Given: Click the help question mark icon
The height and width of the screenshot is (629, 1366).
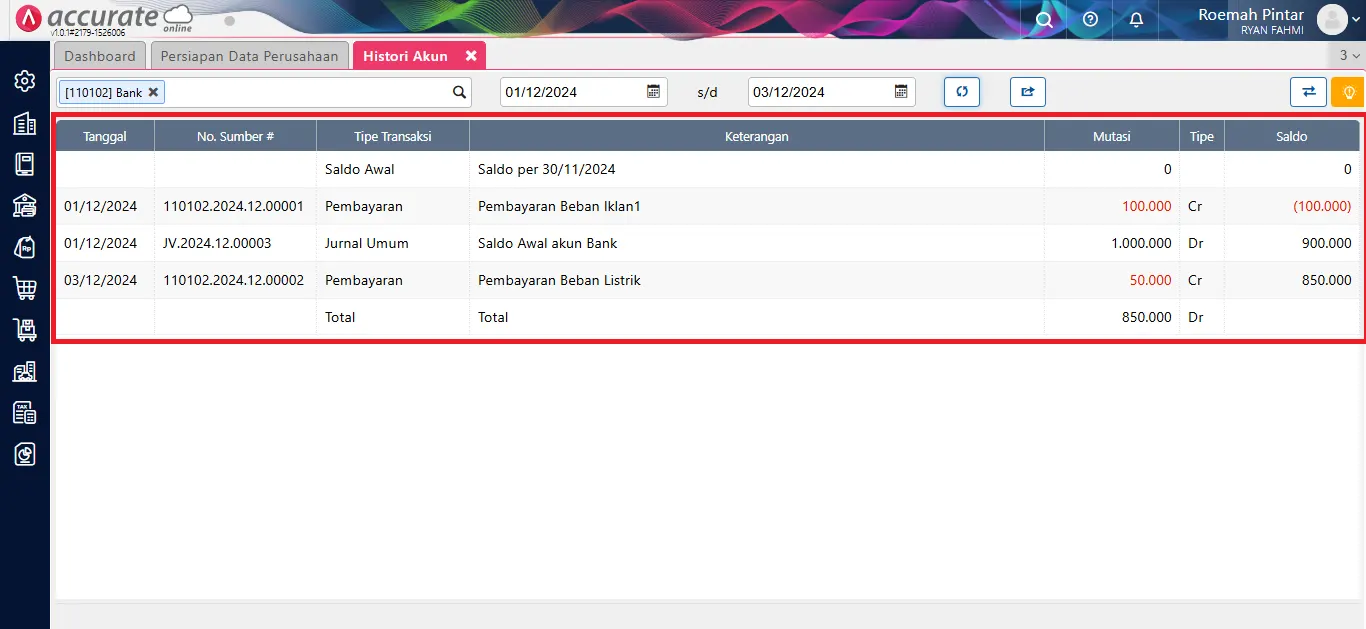Looking at the screenshot, I should tap(1090, 19).
